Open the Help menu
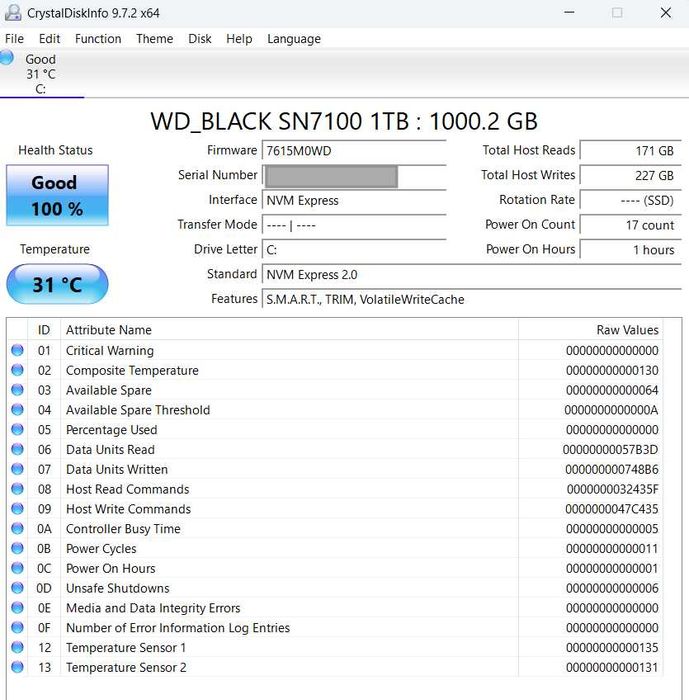The height and width of the screenshot is (700, 689). click(x=239, y=39)
